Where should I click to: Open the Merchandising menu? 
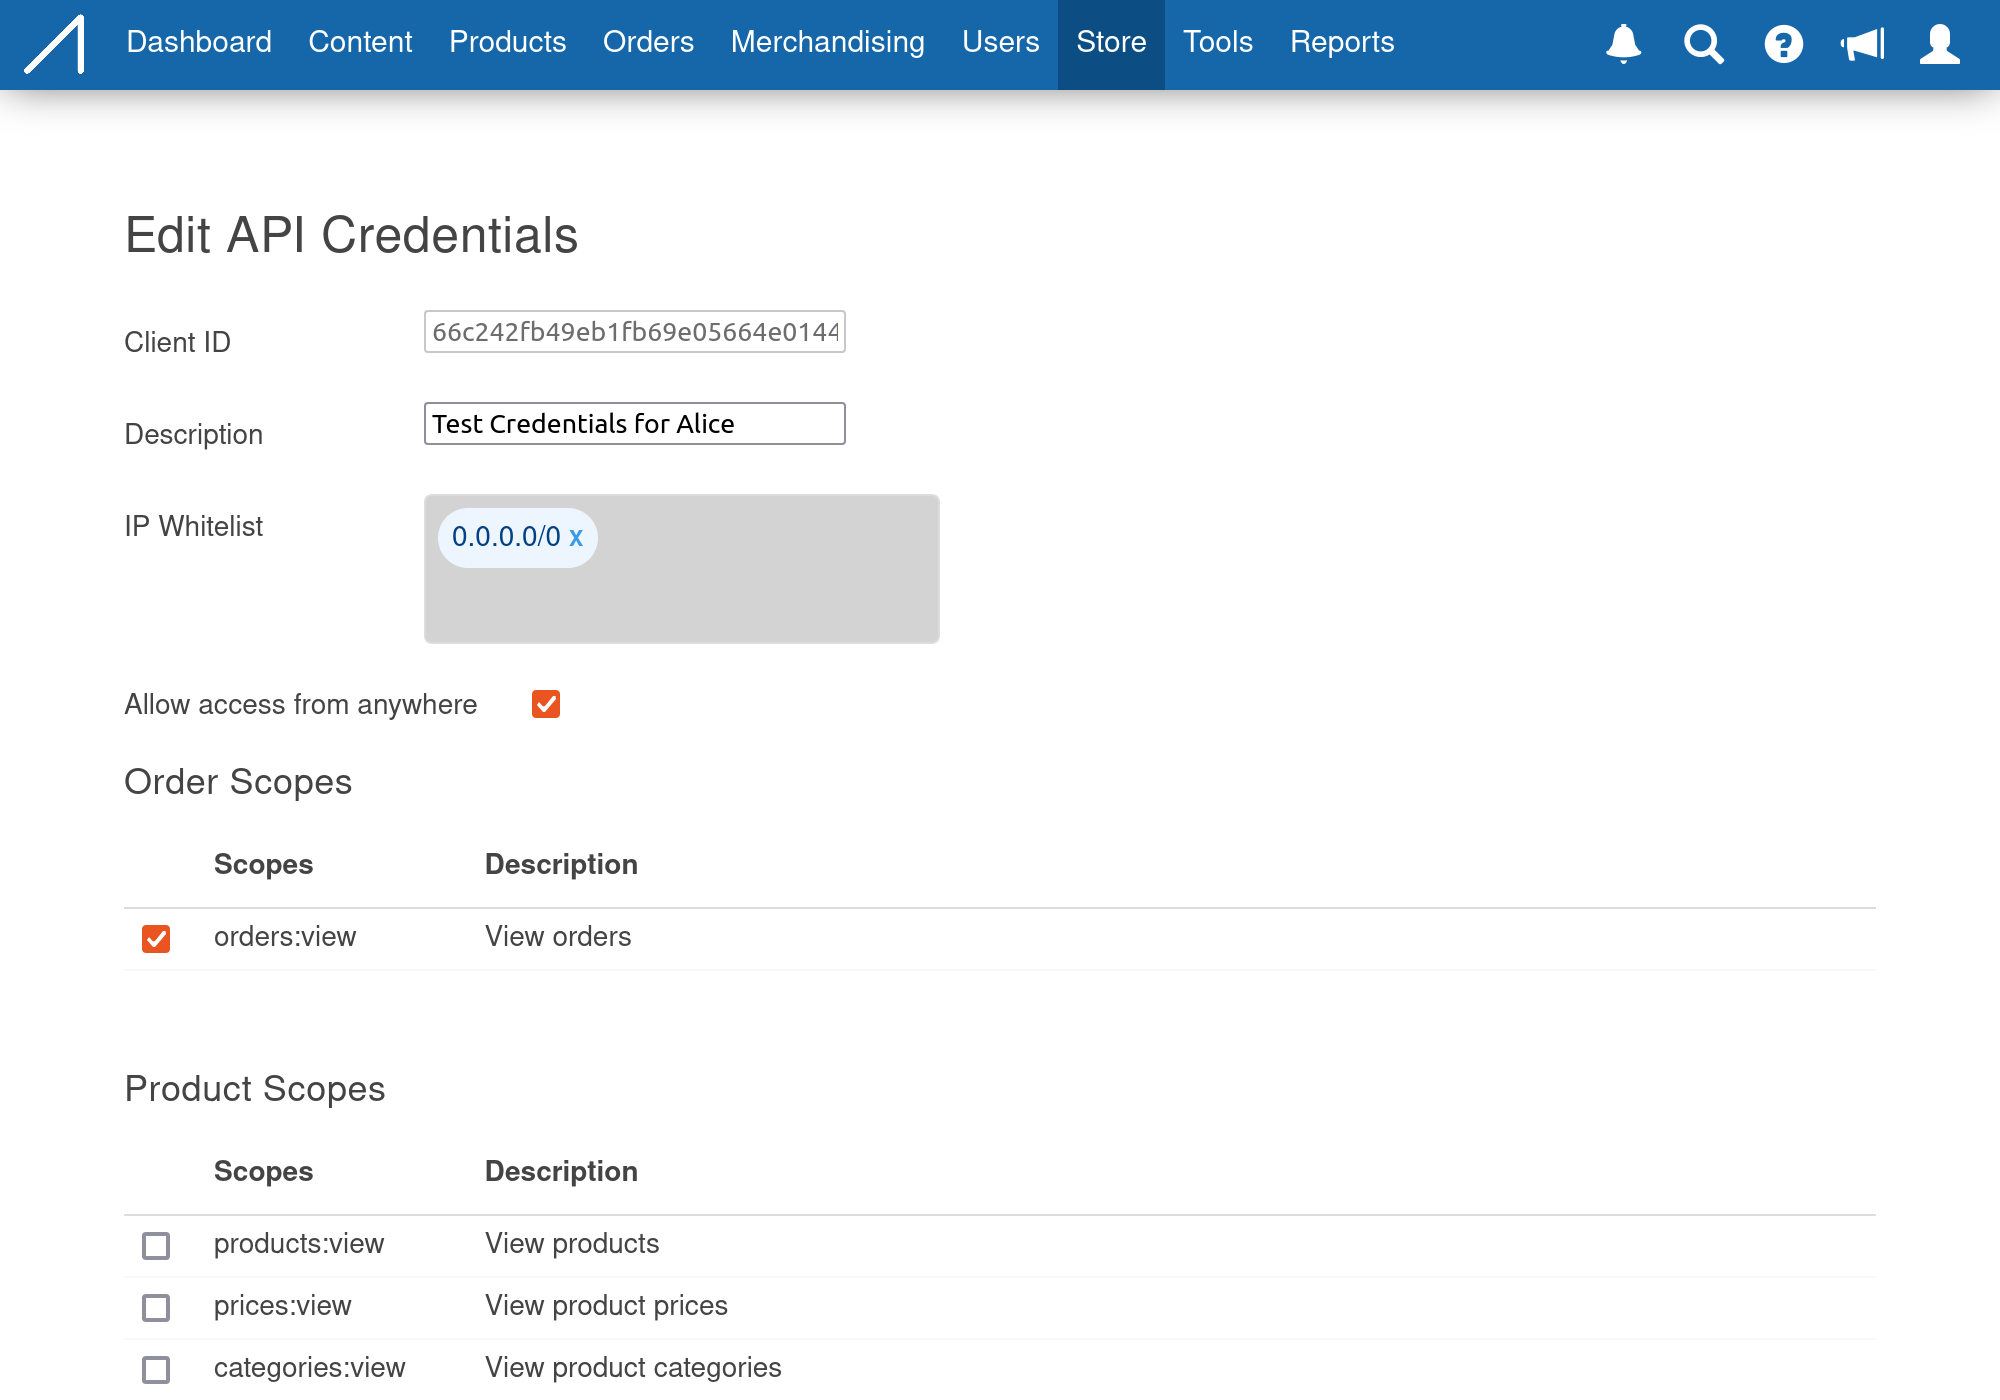pyautogui.click(x=827, y=42)
